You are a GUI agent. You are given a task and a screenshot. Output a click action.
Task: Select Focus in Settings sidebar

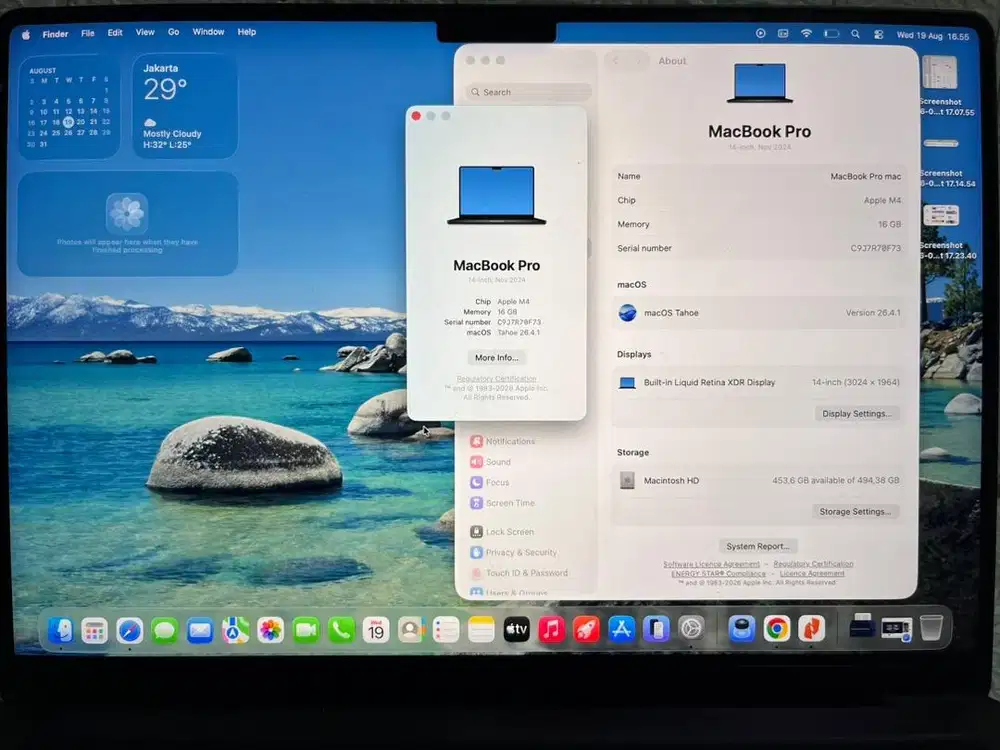pyautogui.click(x=490, y=483)
